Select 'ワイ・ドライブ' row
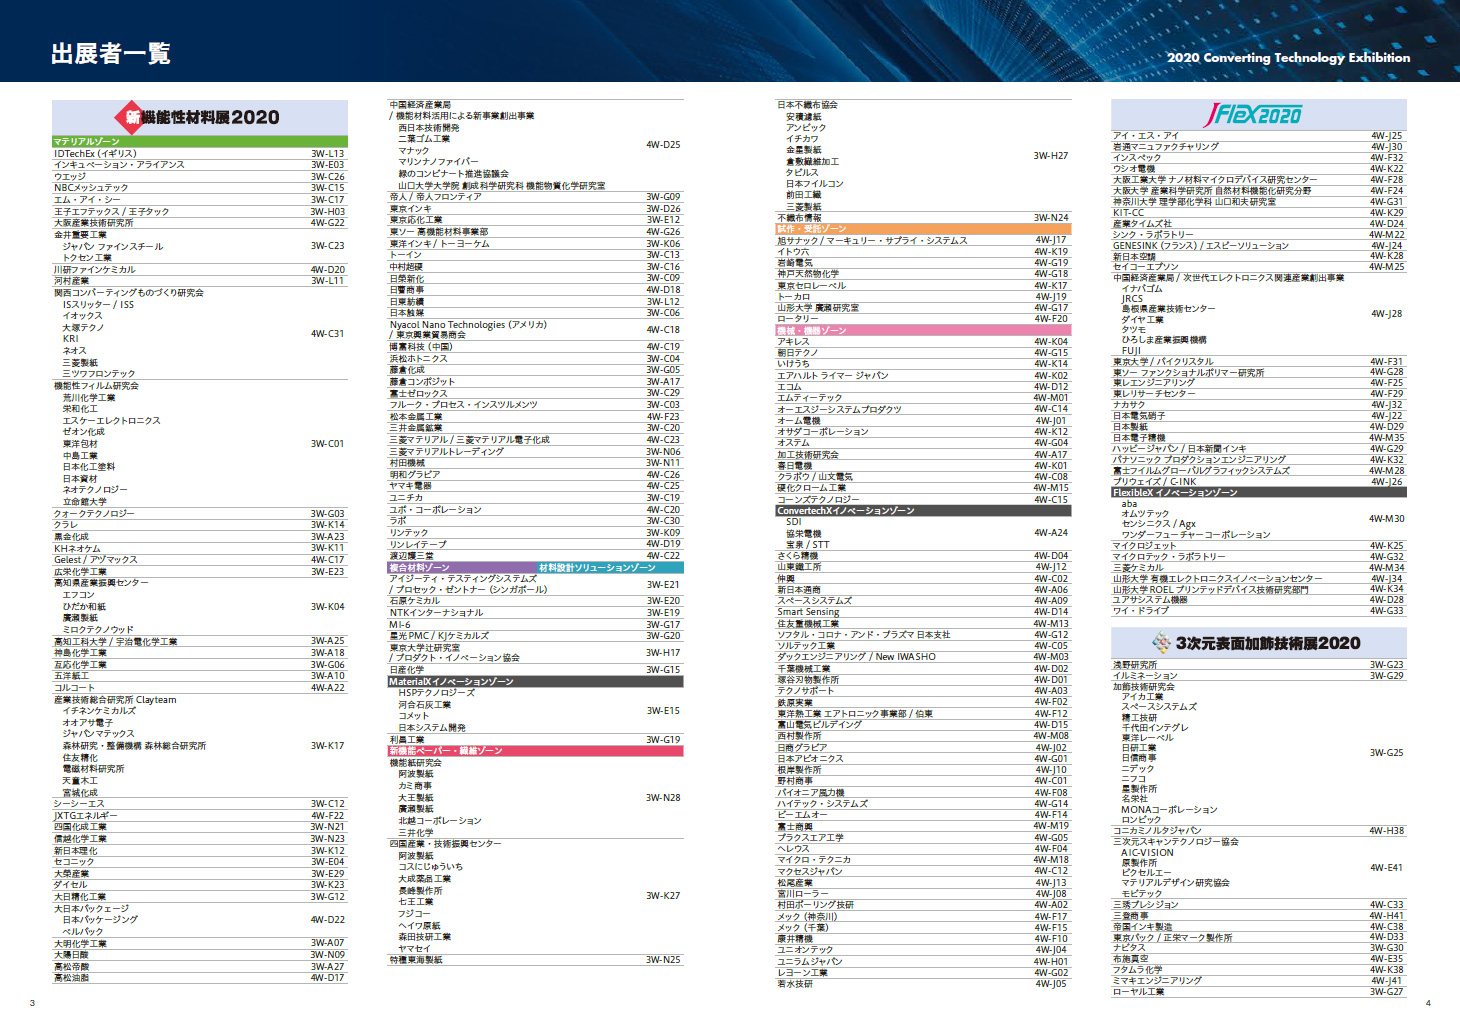This screenshot has width=1460, height=1033. point(1259,611)
